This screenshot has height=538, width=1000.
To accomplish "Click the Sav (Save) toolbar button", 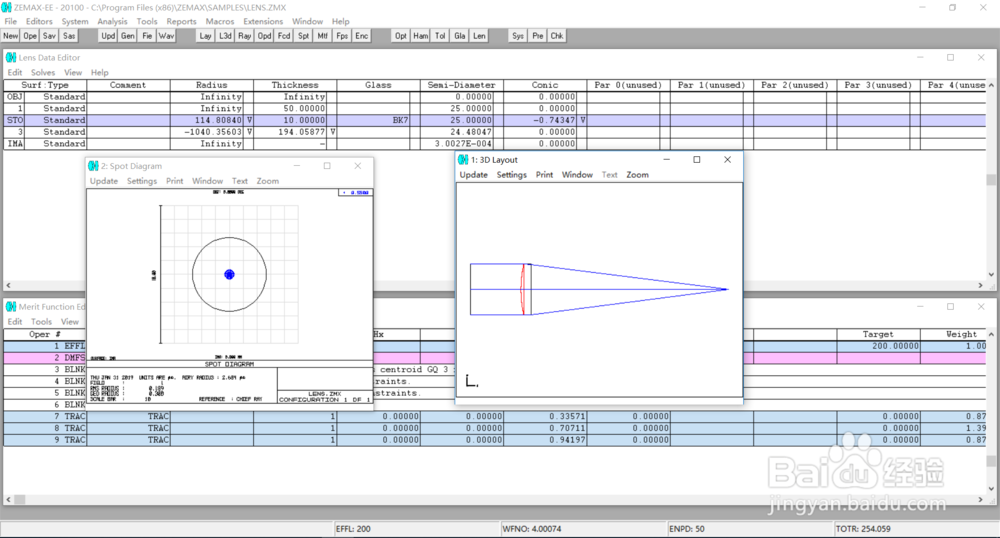I will tap(49, 36).
